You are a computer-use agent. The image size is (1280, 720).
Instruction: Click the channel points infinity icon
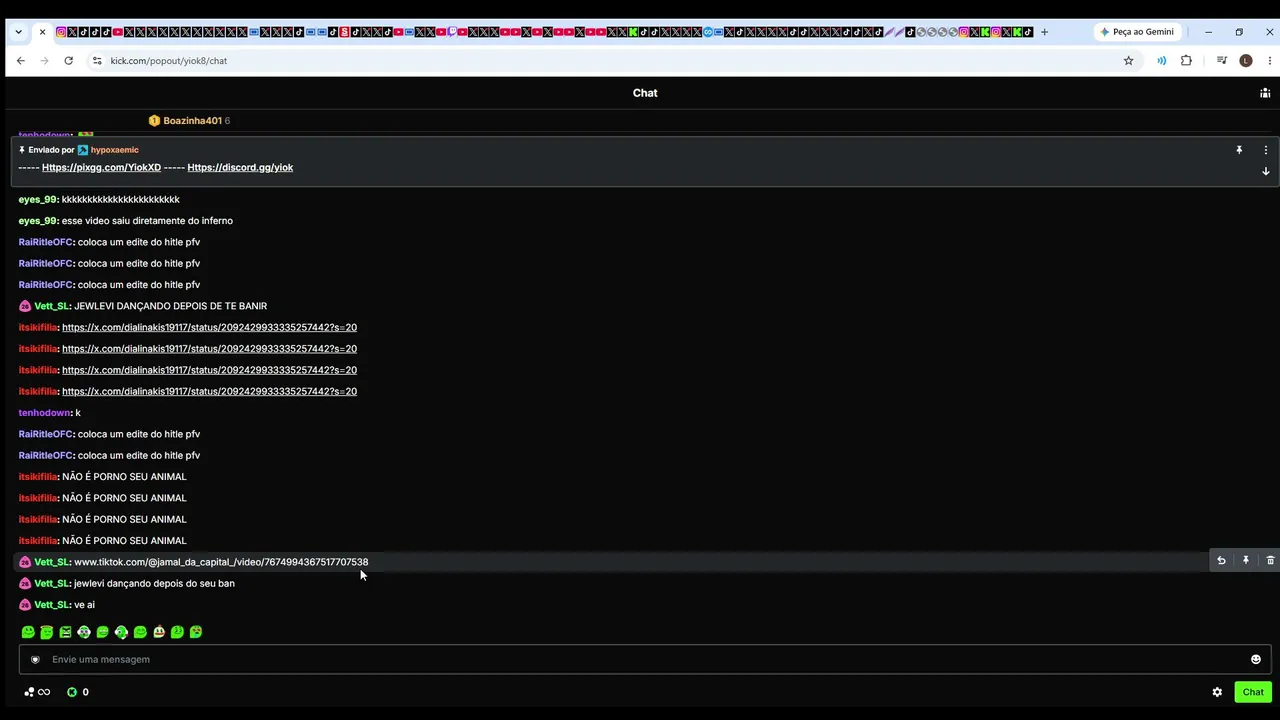[37, 692]
